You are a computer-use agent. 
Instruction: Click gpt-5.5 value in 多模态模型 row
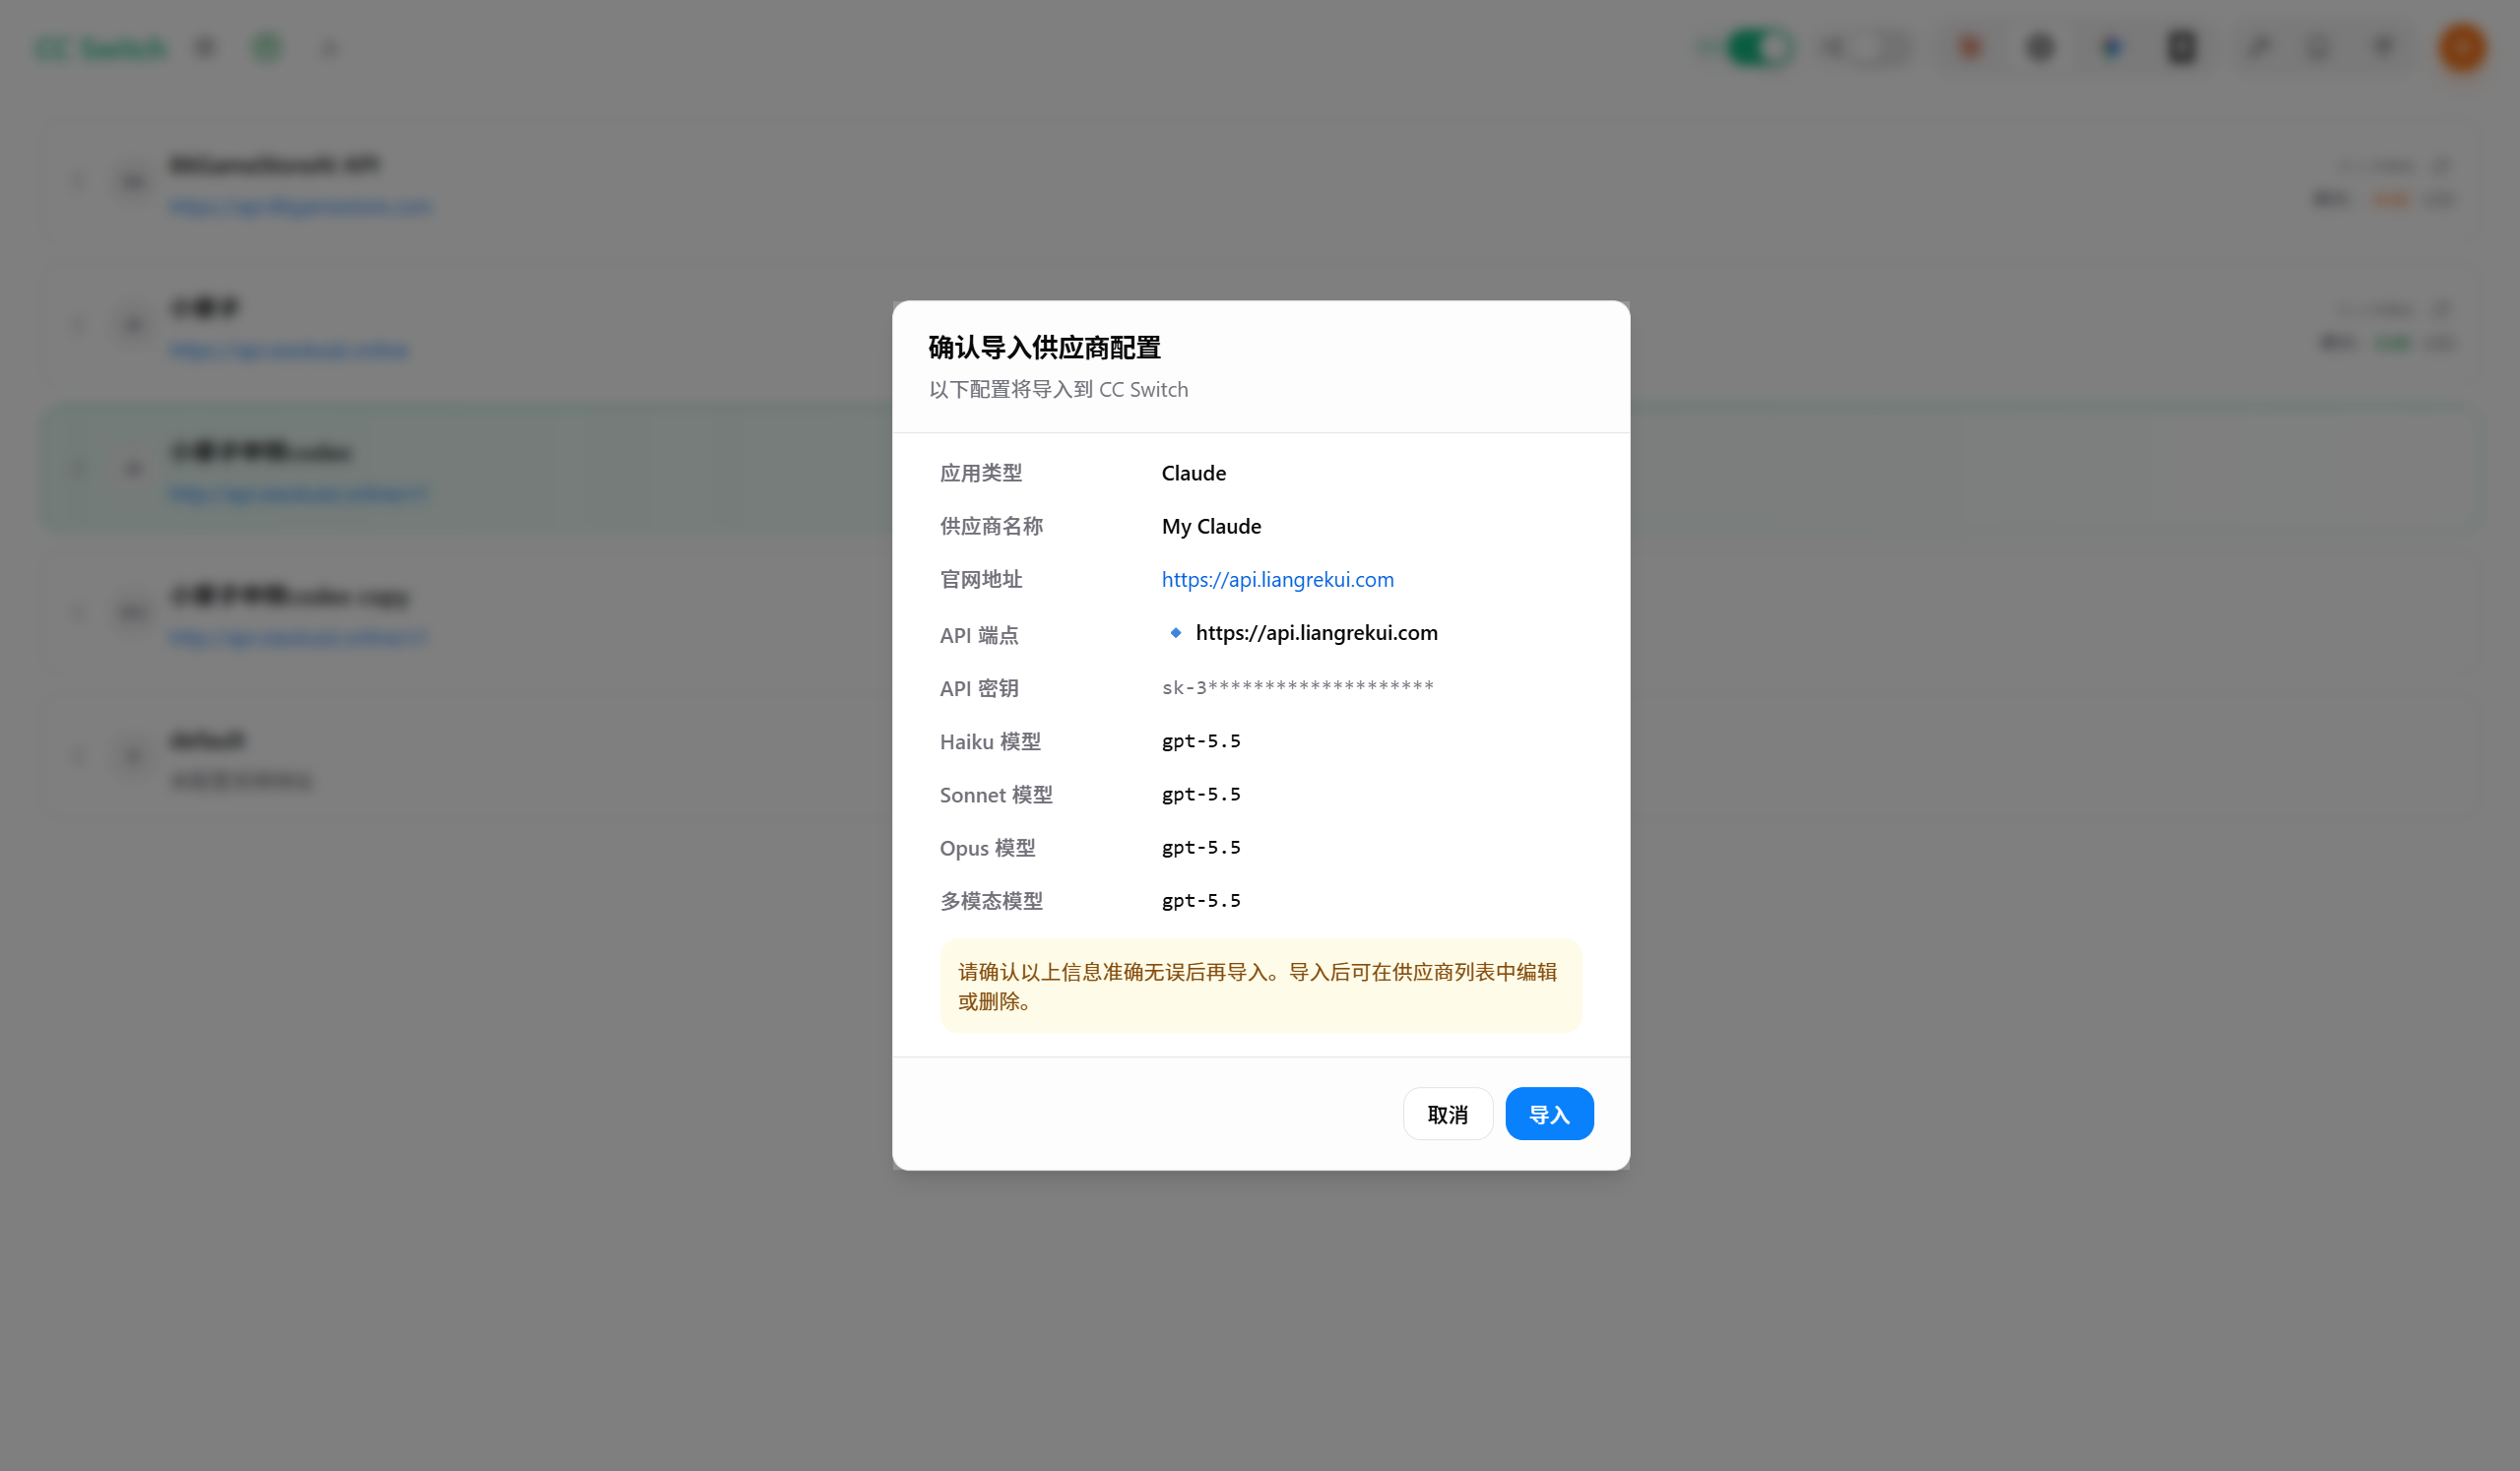click(x=1201, y=900)
